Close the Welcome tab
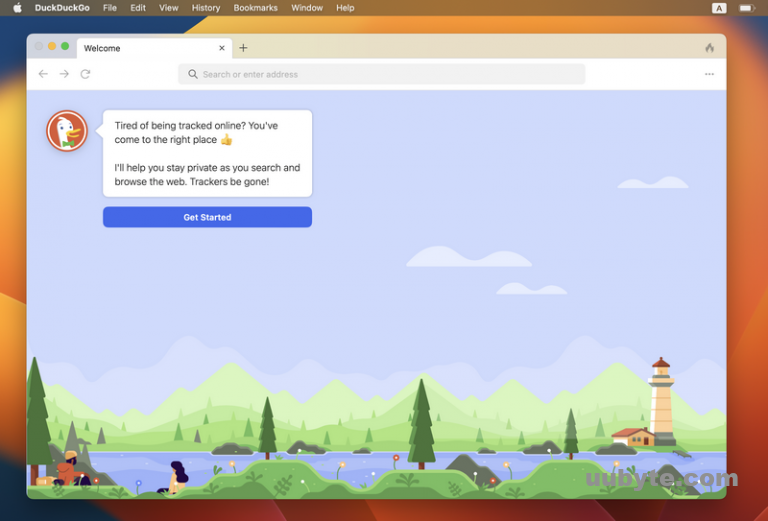768x521 pixels. (x=222, y=48)
